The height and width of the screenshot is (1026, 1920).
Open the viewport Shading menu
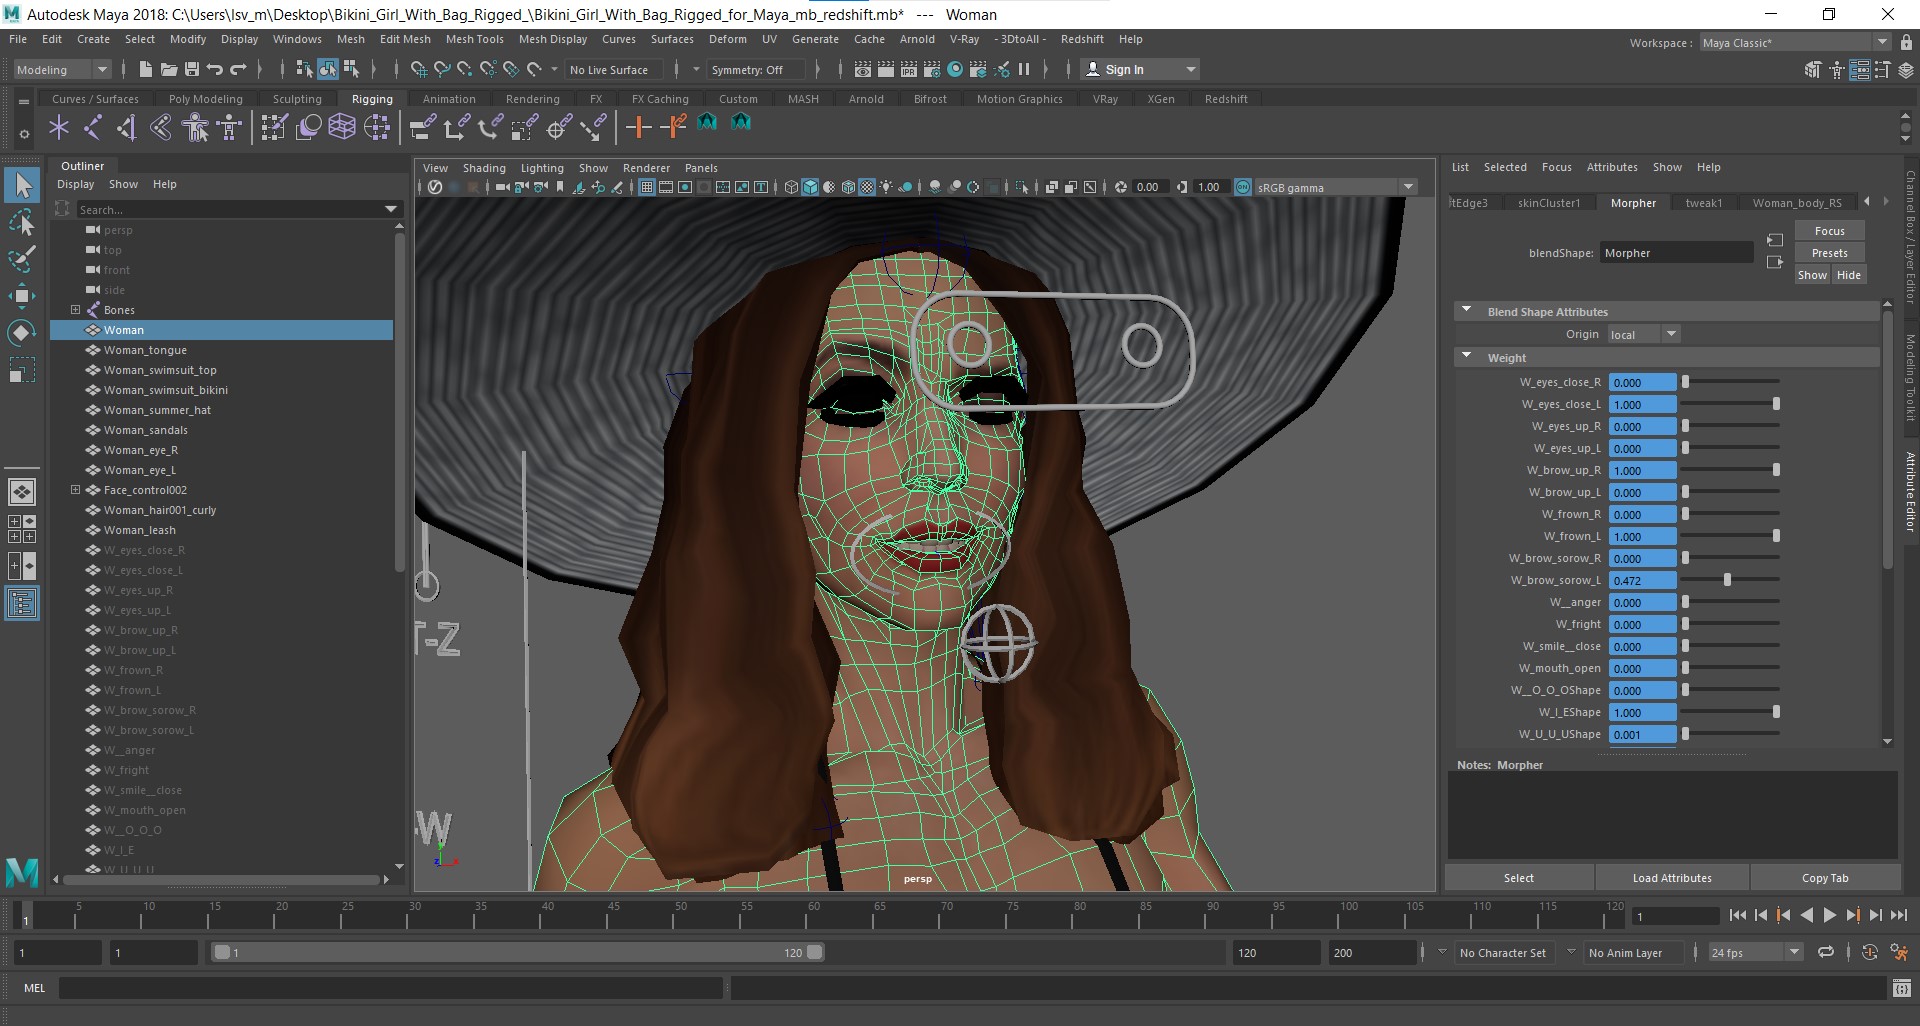[x=484, y=168]
